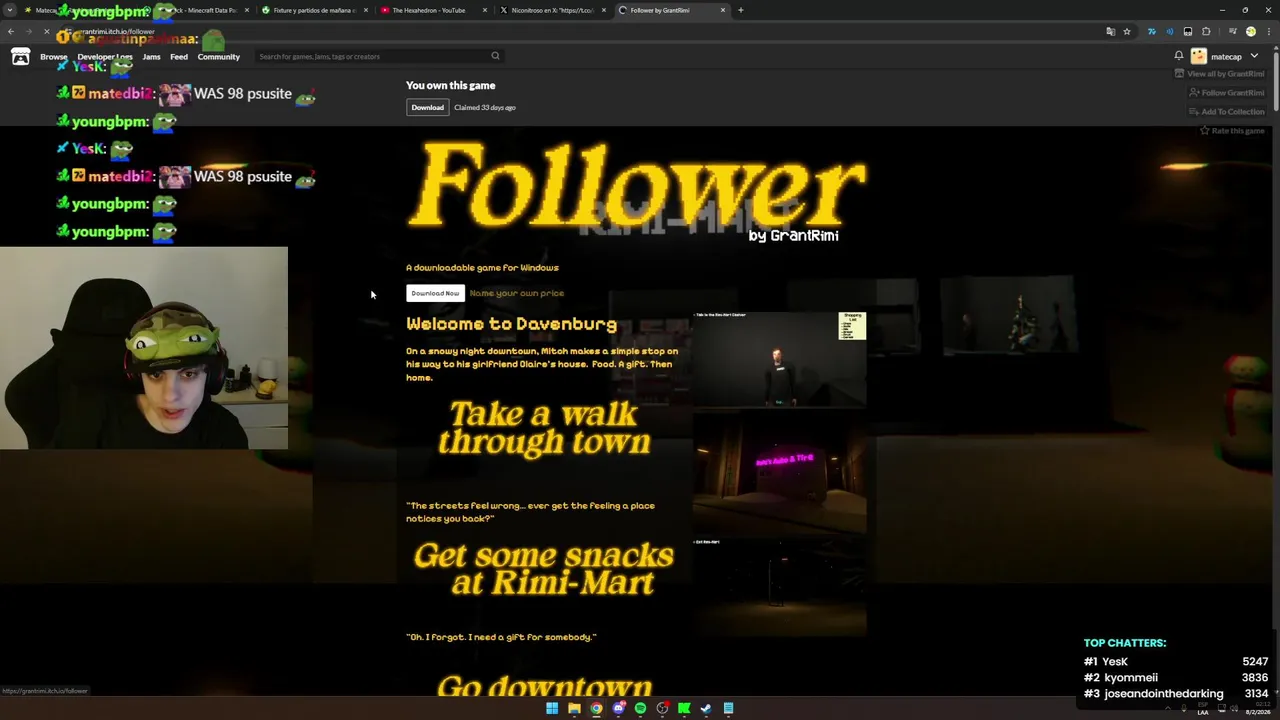Open Steam from the taskbar
The height and width of the screenshot is (720, 1280).
click(706, 708)
